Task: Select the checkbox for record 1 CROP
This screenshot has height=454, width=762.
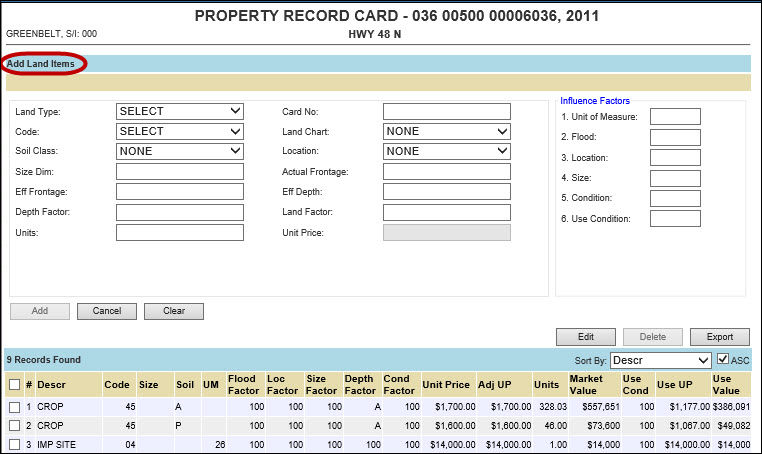Action: (14, 407)
